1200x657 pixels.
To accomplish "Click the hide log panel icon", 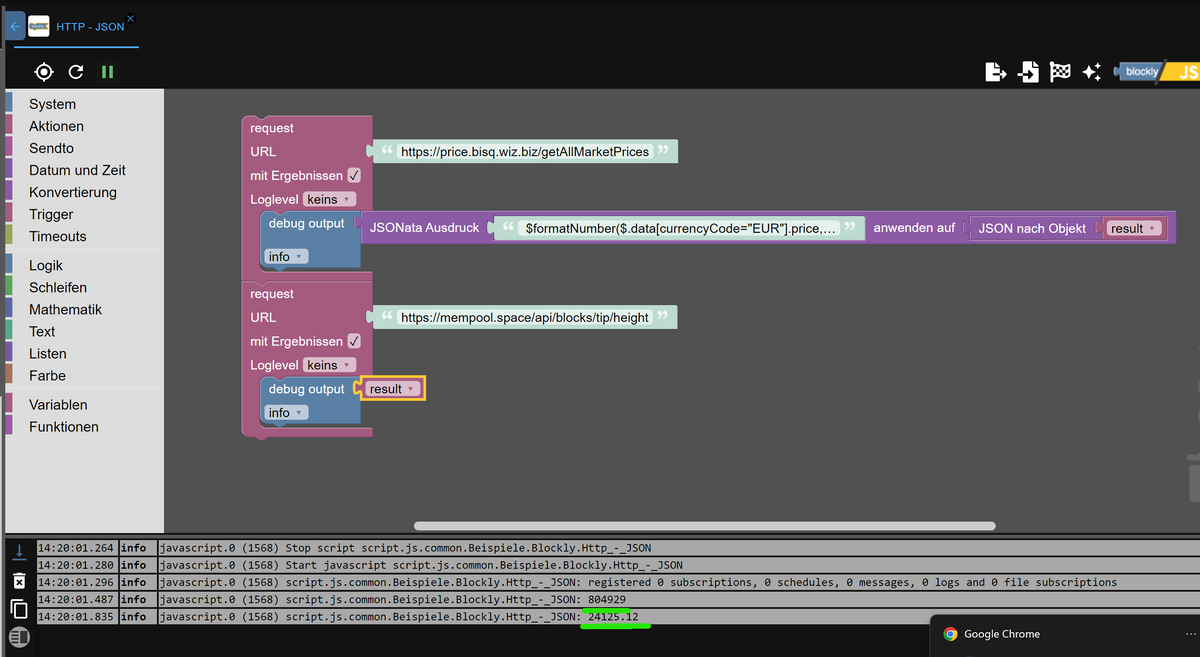I will click(18, 637).
